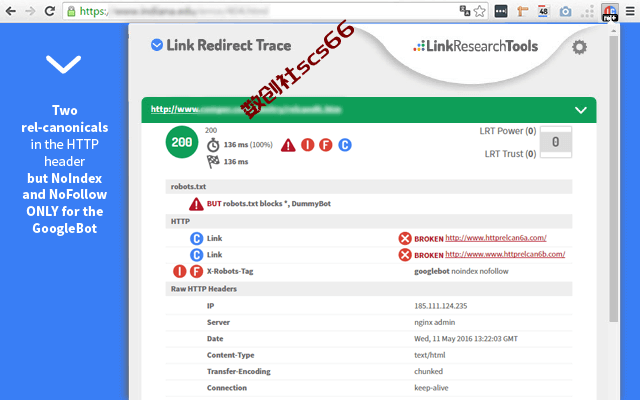Open broken link http://www.www.httprelcan6b.com/
The height and width of the screenshot is (400, 640).
pyautogui.click(x=505, y=254)
